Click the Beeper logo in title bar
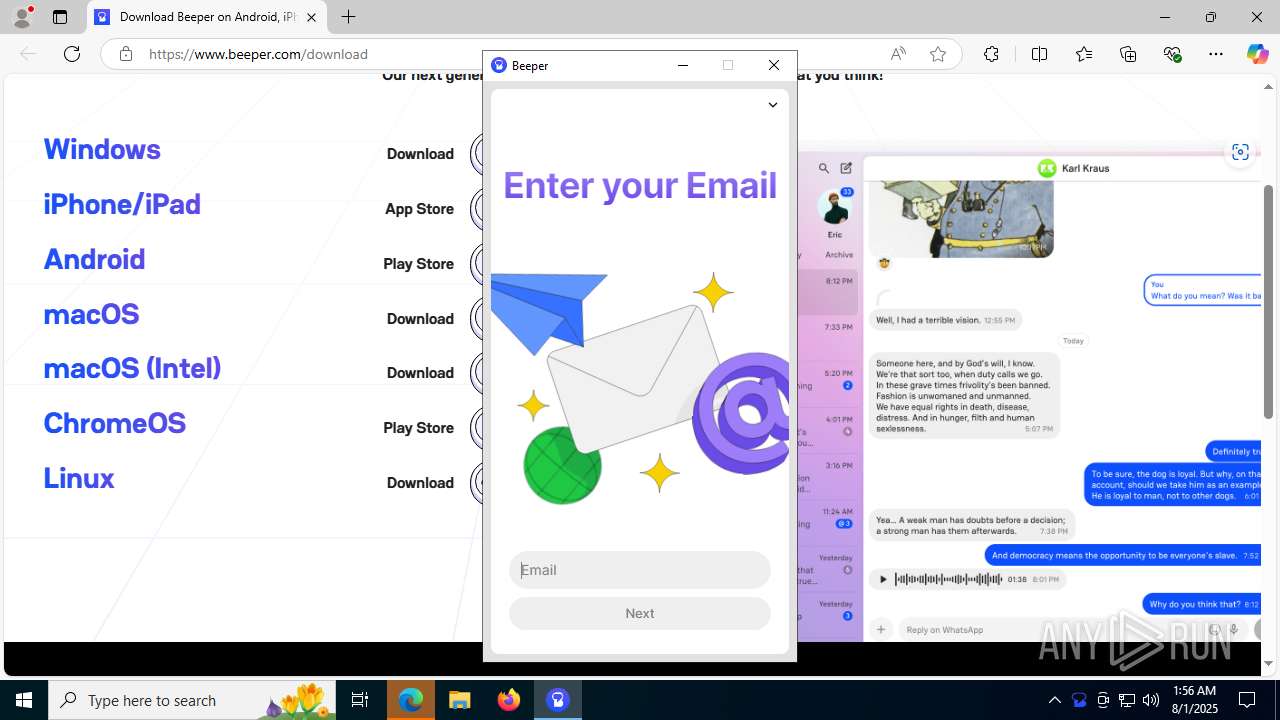 click(499, 66)
